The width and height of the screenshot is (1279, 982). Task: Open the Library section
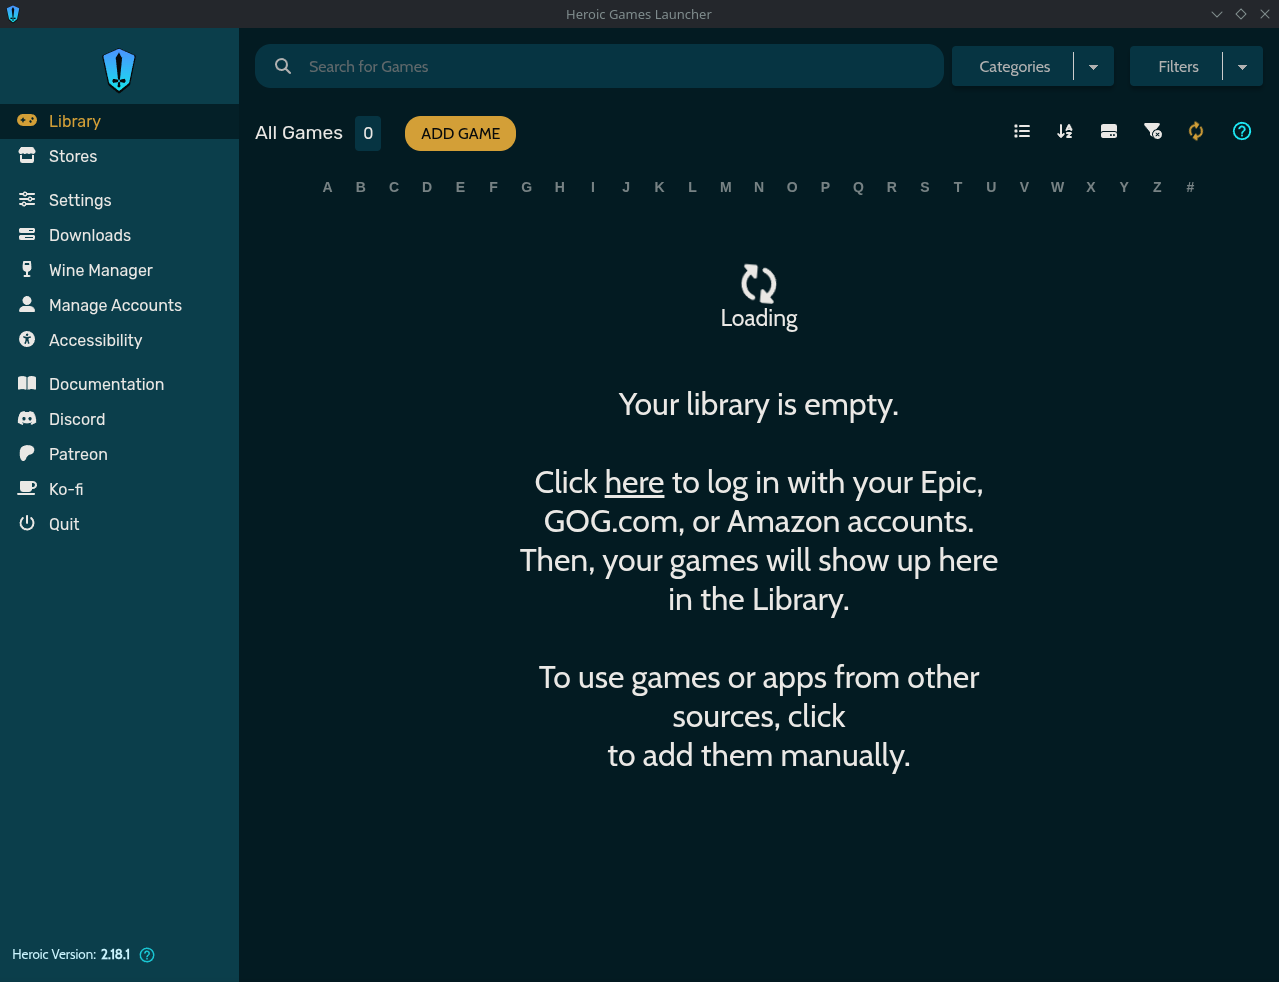[x=119, y=121]
